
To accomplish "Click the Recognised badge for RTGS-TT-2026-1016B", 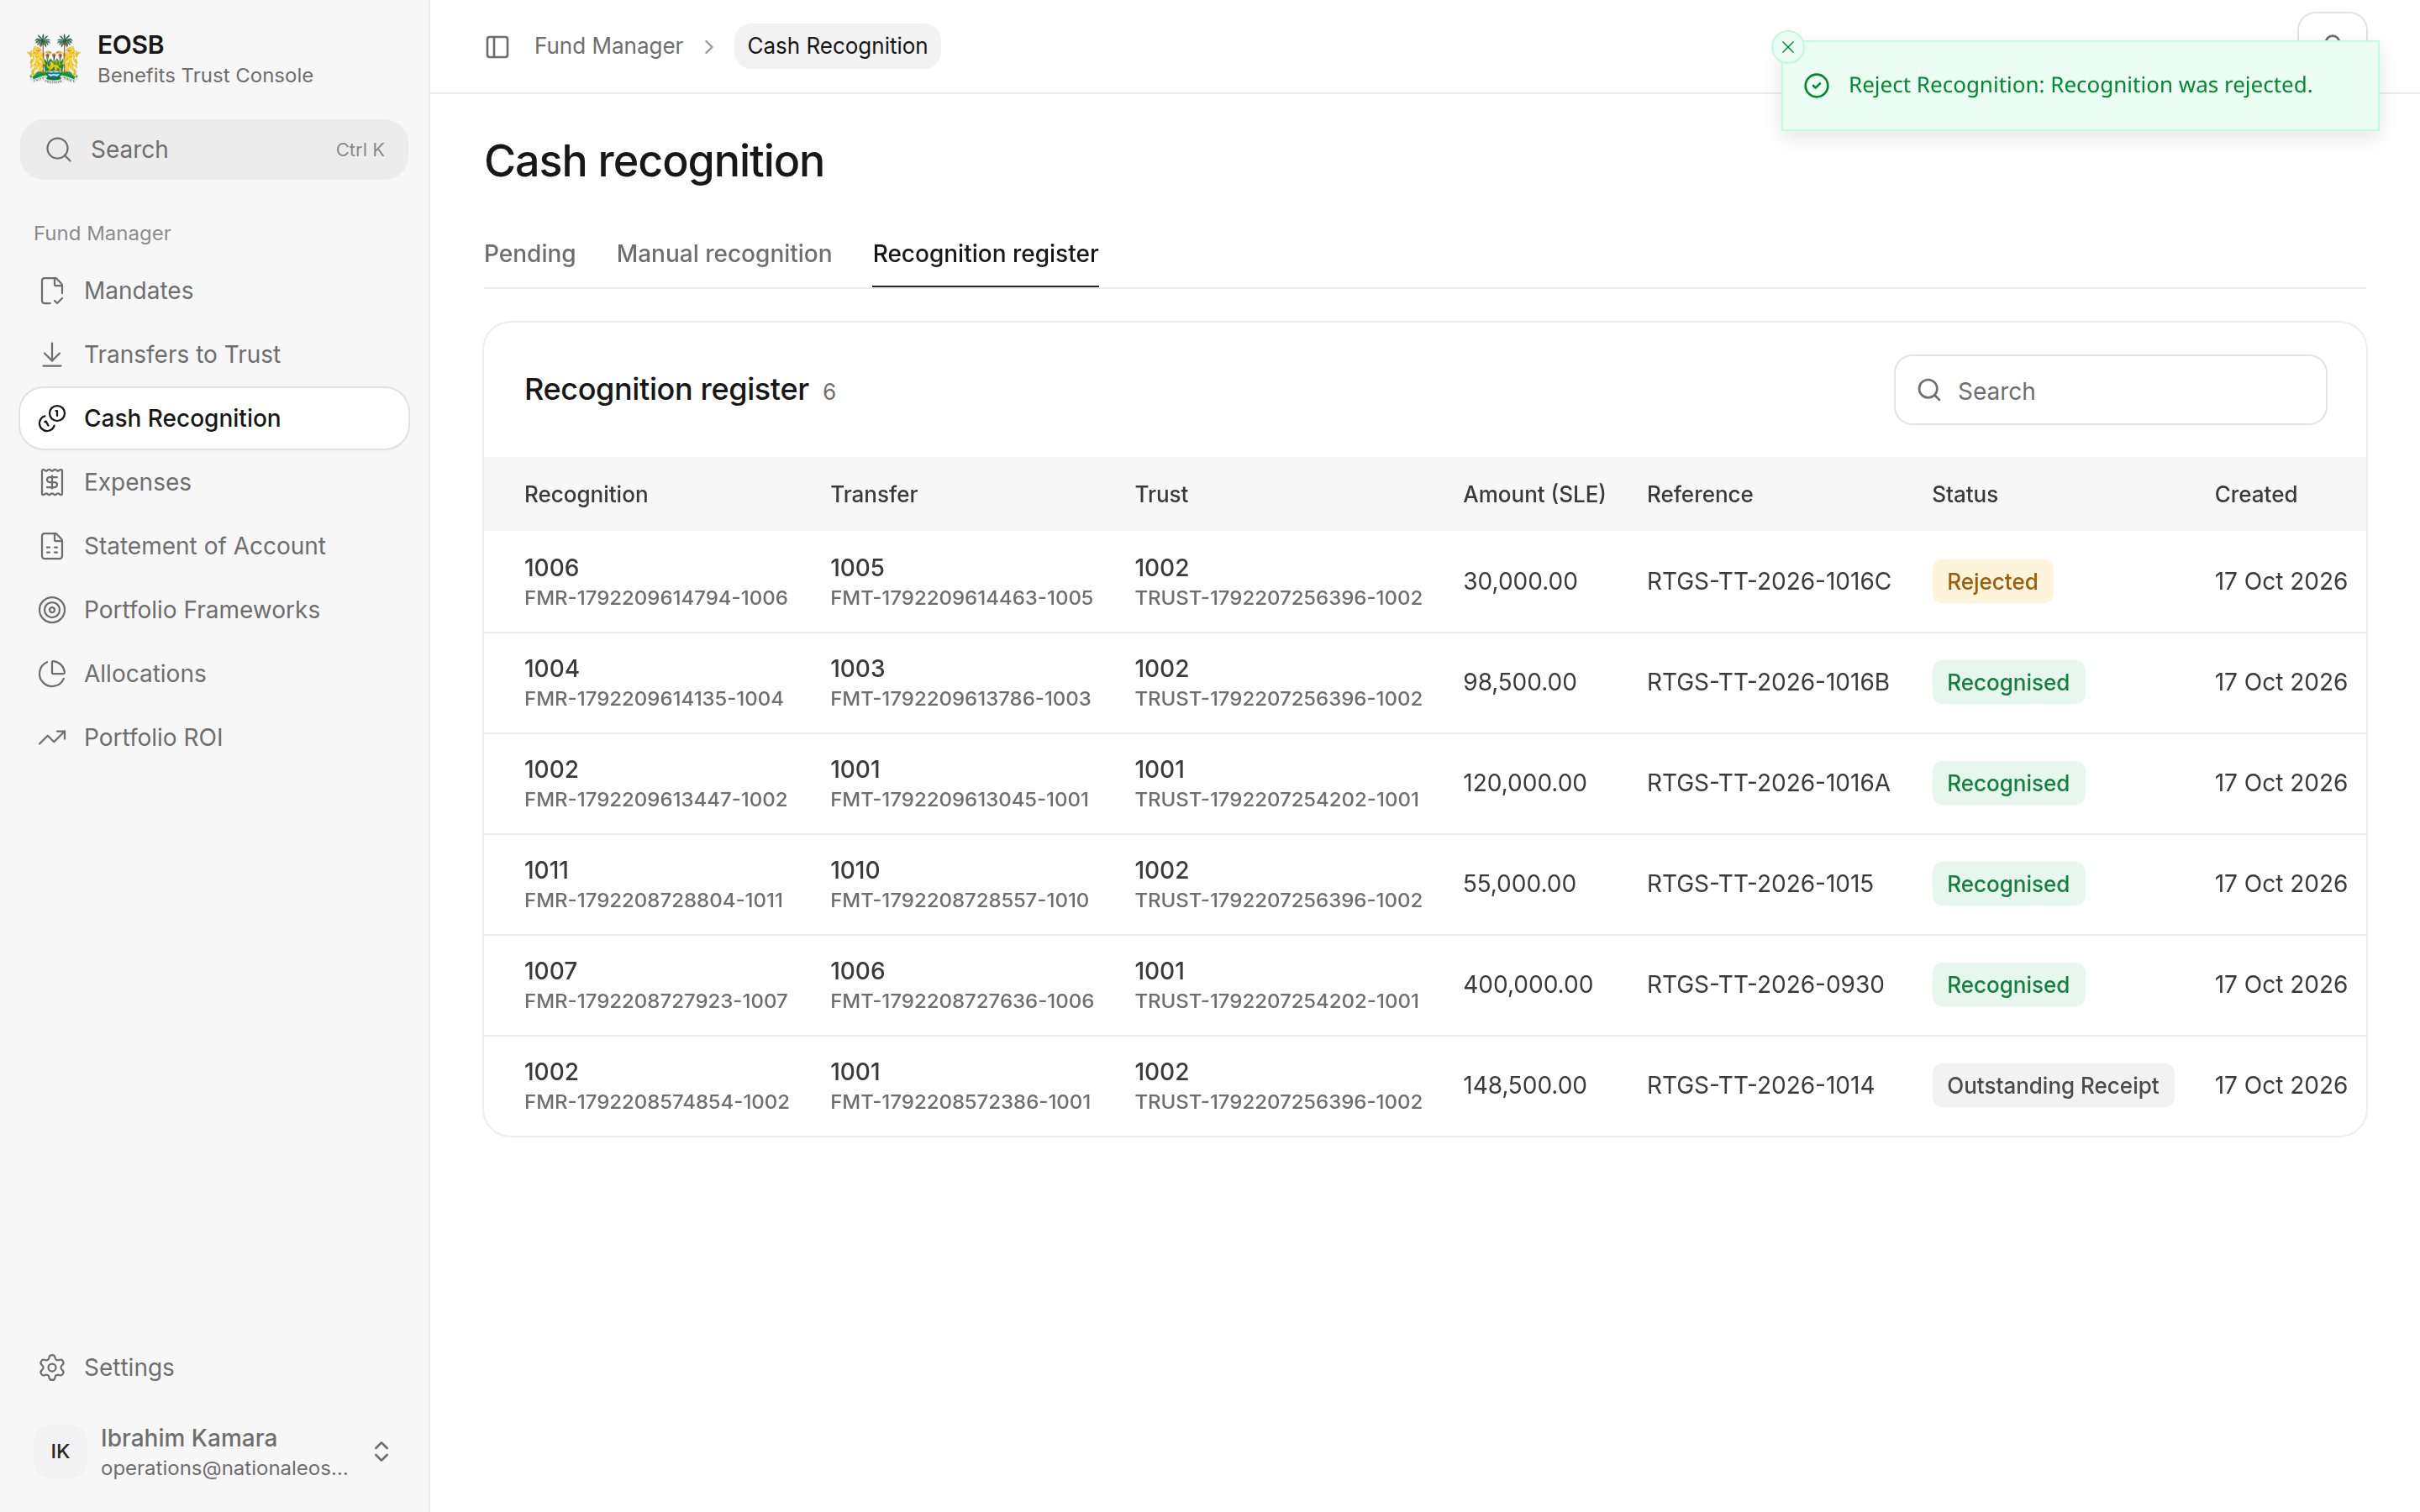I will pyautogui.click(x=2008, y=683).
